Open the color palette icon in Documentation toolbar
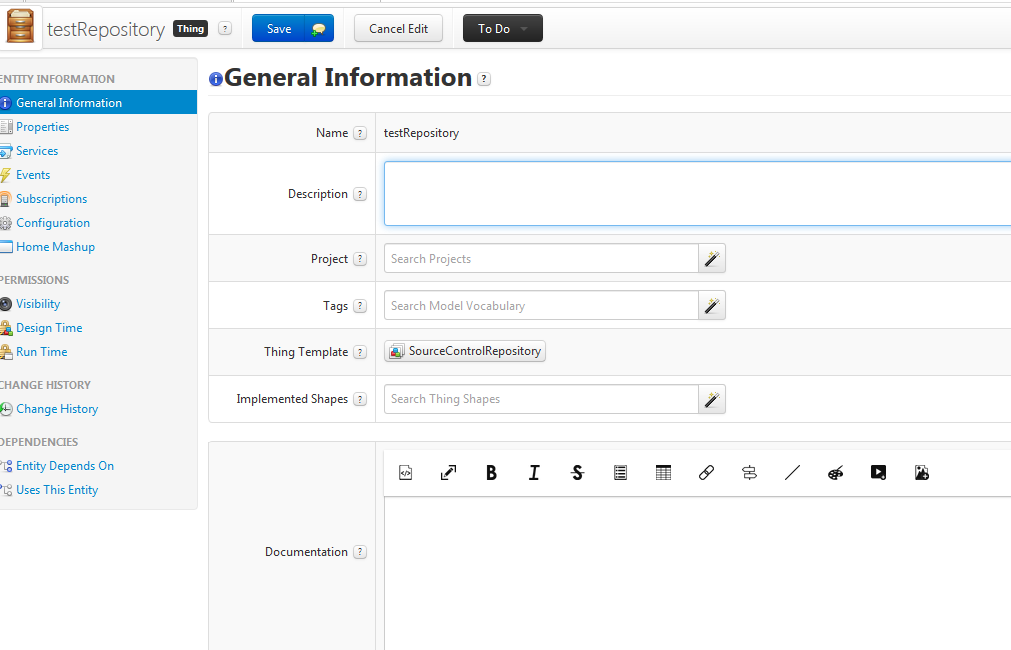Image resolution: width=1011 pixels, height=650 pixels. click(x=835, y=473)
